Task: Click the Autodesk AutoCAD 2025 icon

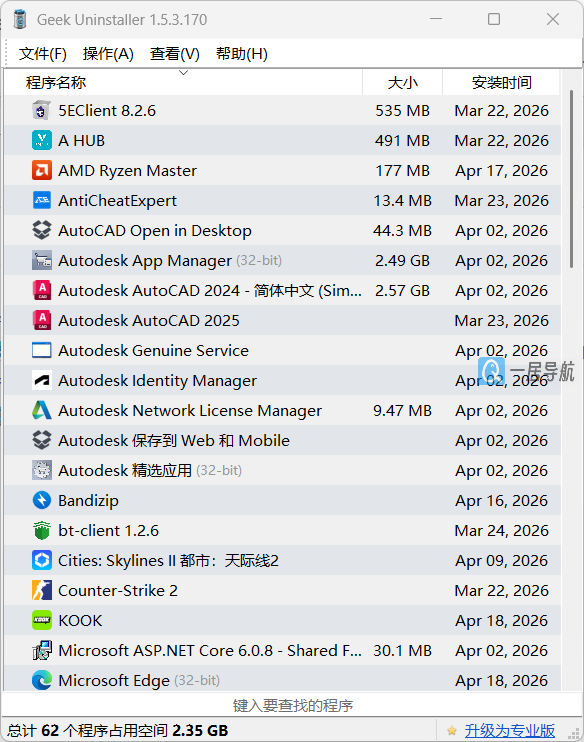Action: click(42, 320)
